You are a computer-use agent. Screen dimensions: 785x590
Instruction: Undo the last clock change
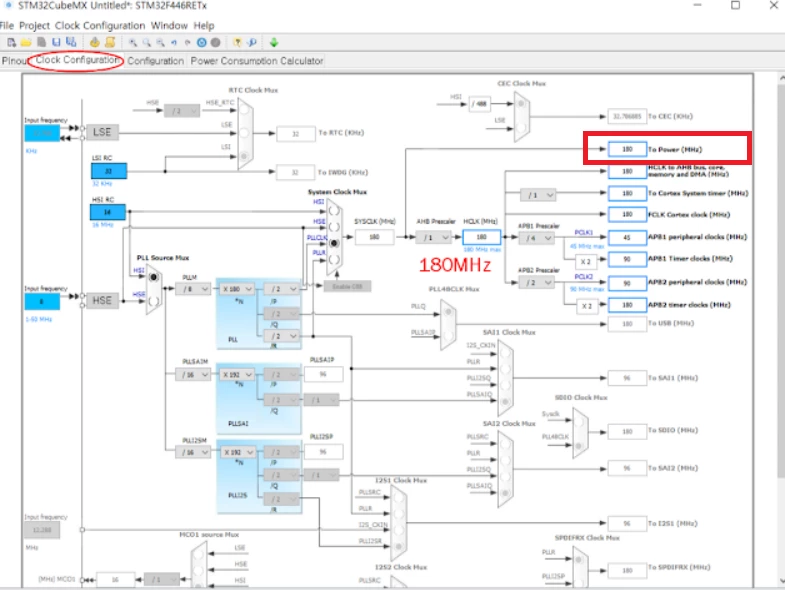pyautogui.click(x=174, y=43)
